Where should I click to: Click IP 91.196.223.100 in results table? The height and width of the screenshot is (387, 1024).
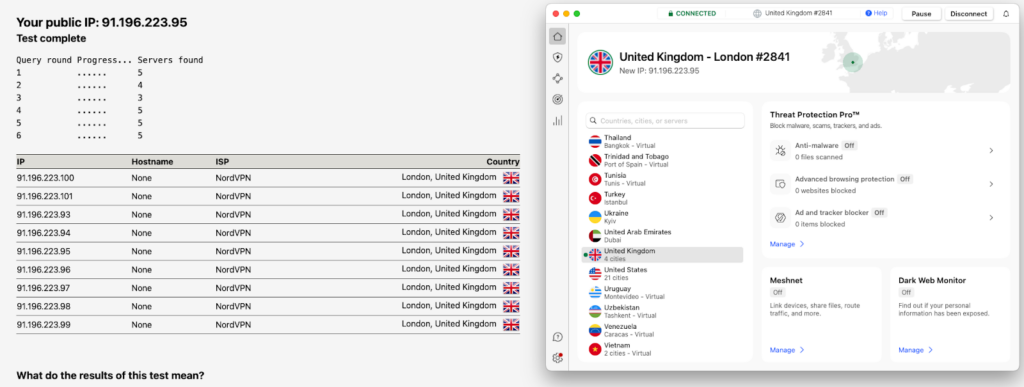coord(45,178)
